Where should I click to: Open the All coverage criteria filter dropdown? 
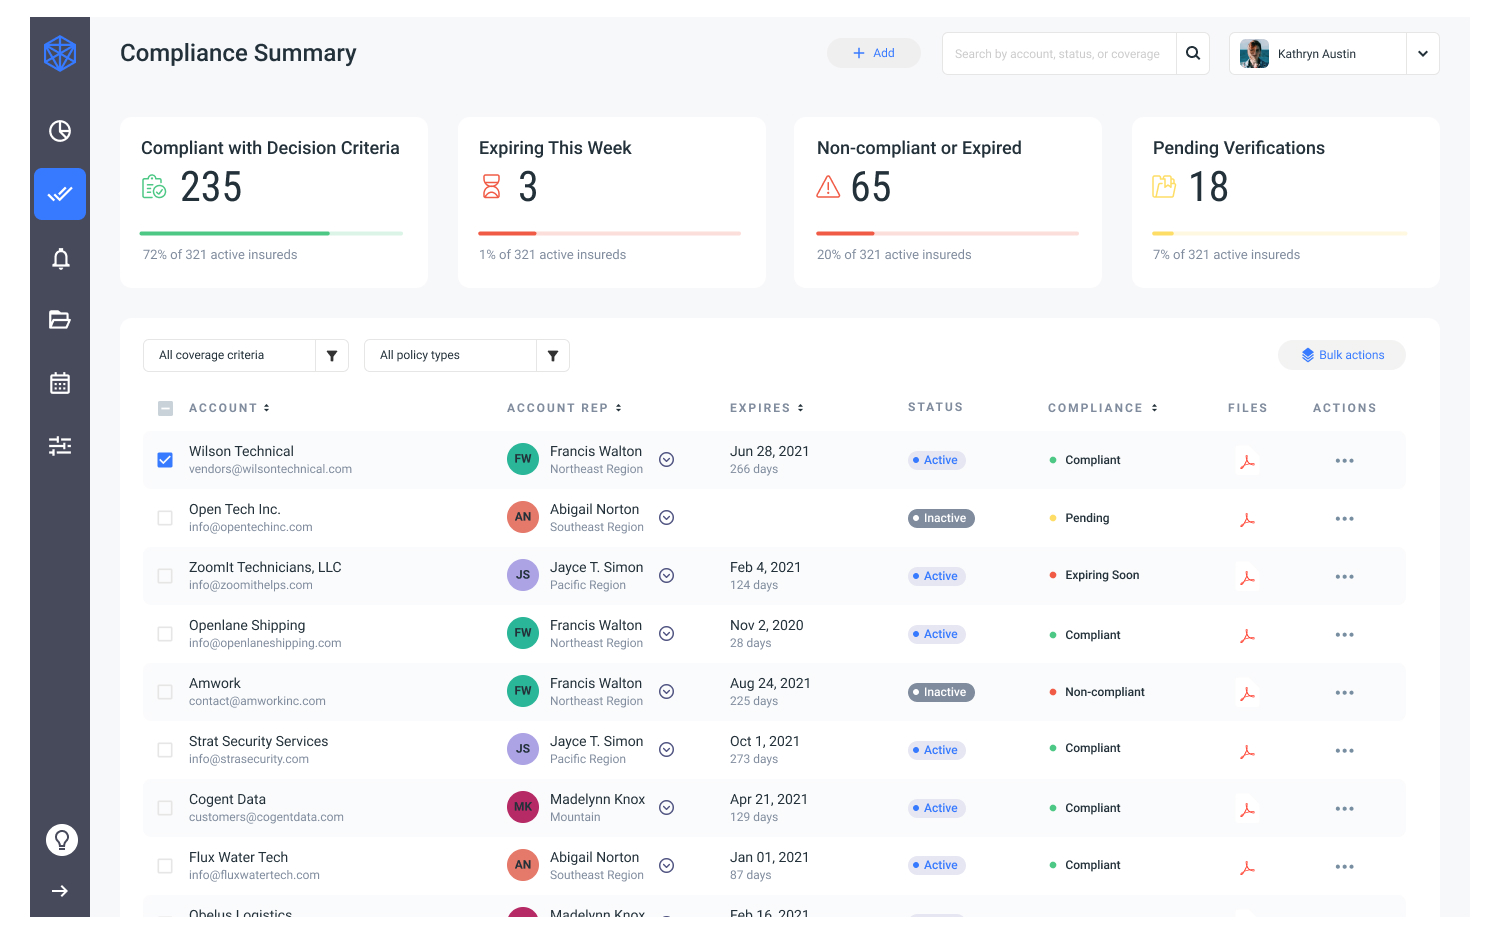pyautogui.click(x=246, y=355)
